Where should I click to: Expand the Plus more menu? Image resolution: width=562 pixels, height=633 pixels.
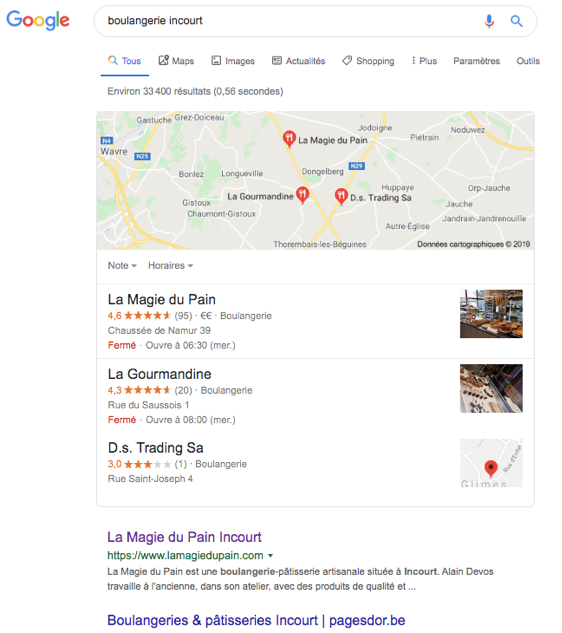pyautogui.click(x=424, y=61)
